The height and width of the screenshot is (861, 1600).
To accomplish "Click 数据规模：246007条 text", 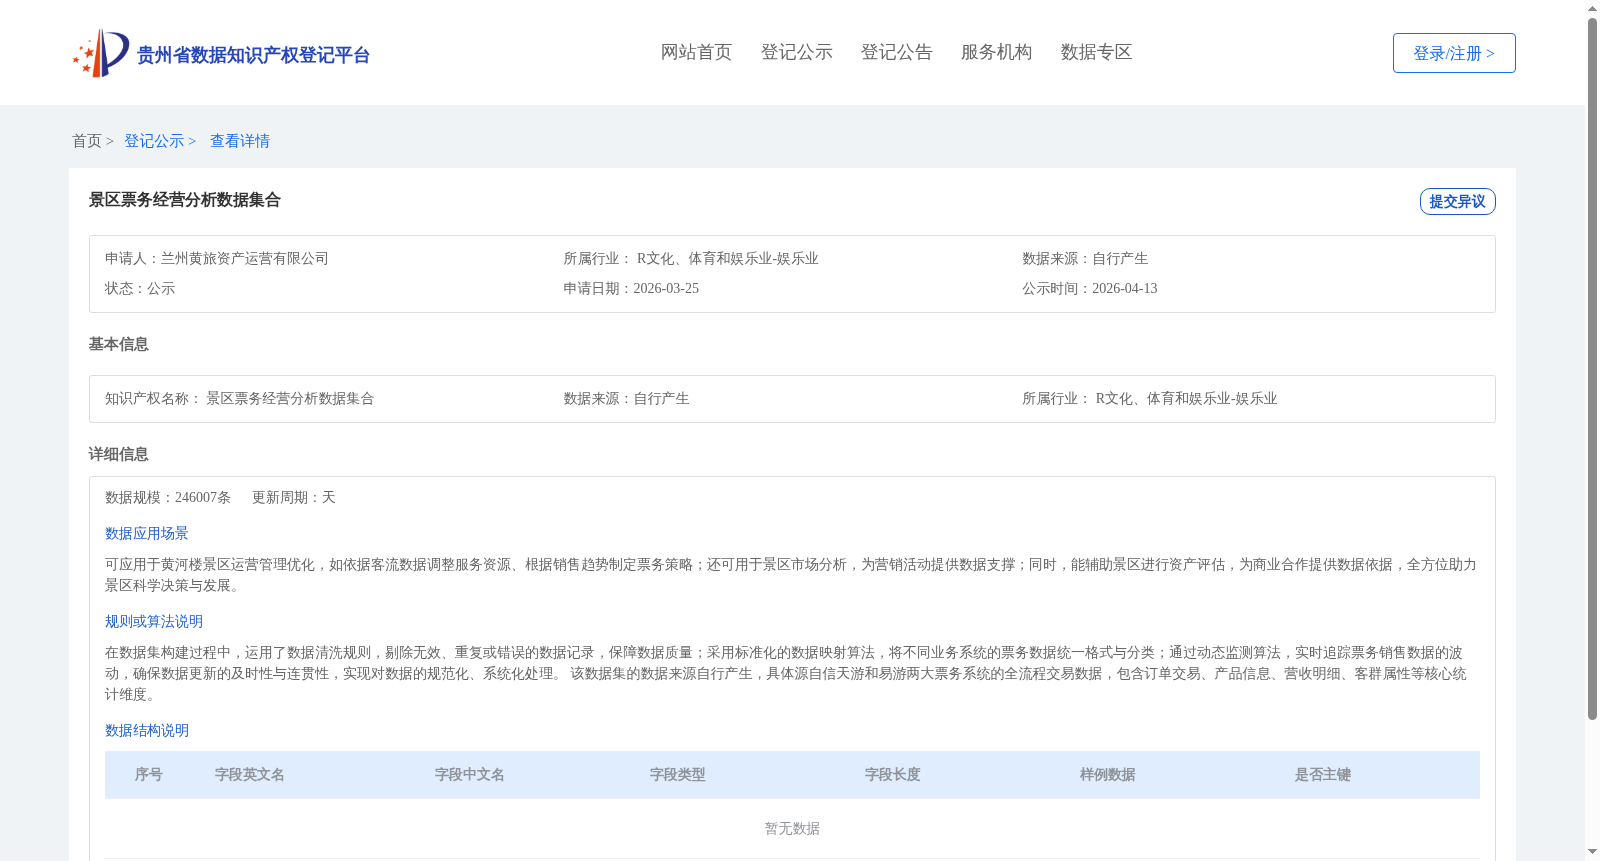I will pos(168,497).
